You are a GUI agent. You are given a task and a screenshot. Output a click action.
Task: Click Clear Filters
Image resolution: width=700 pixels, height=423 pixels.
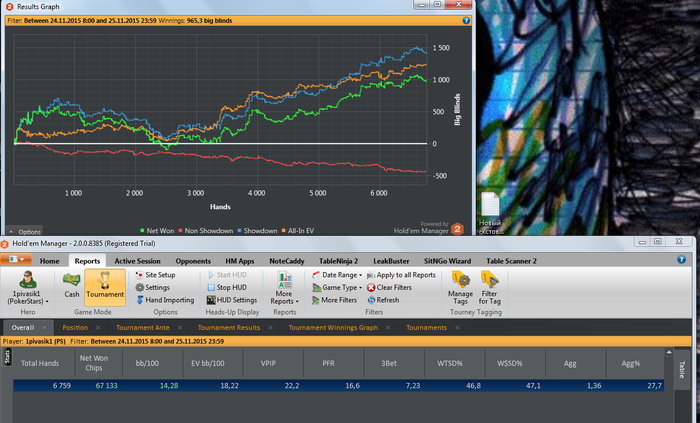389,287
